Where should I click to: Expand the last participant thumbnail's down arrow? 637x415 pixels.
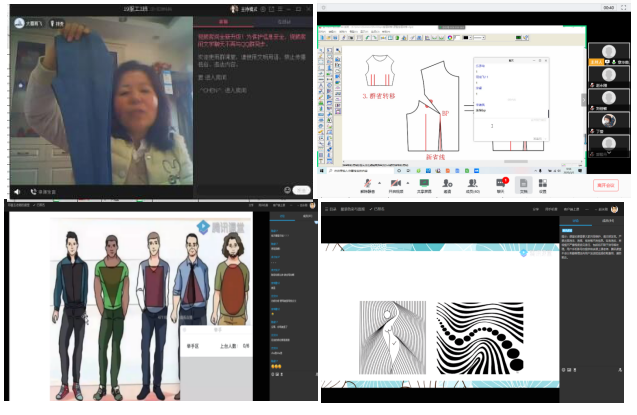(x=609, y=153)
